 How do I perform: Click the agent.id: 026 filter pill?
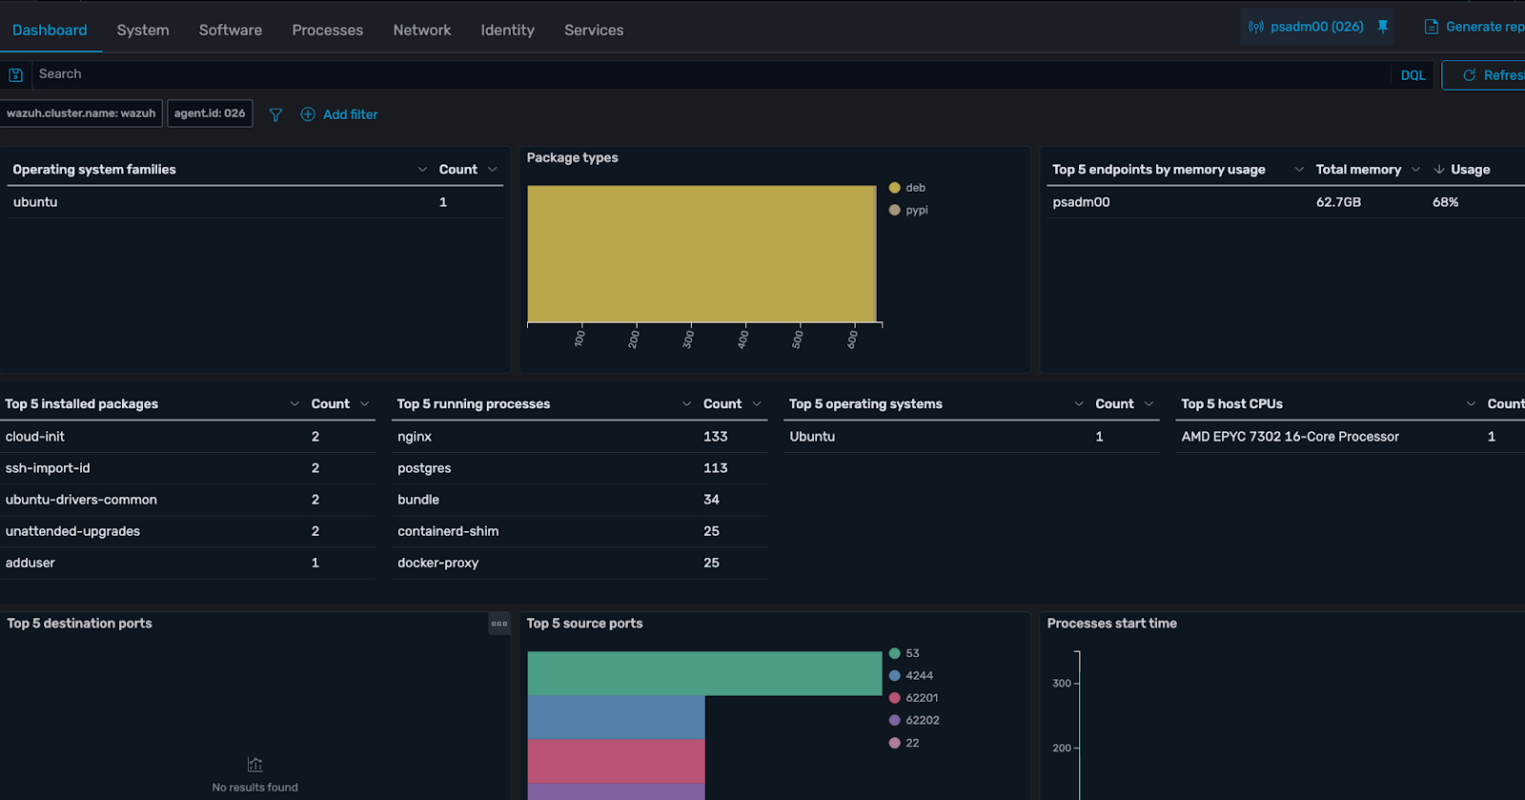pyautogui.click(x=209, y=114)
